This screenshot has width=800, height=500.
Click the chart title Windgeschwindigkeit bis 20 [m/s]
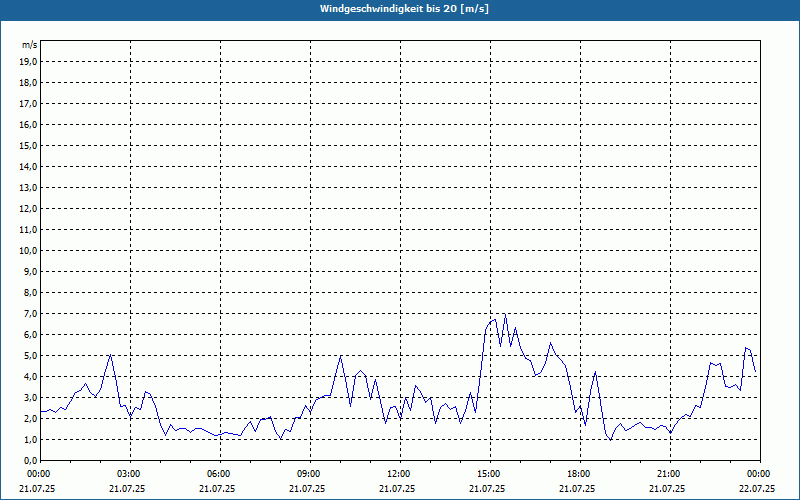pos(404,9)
